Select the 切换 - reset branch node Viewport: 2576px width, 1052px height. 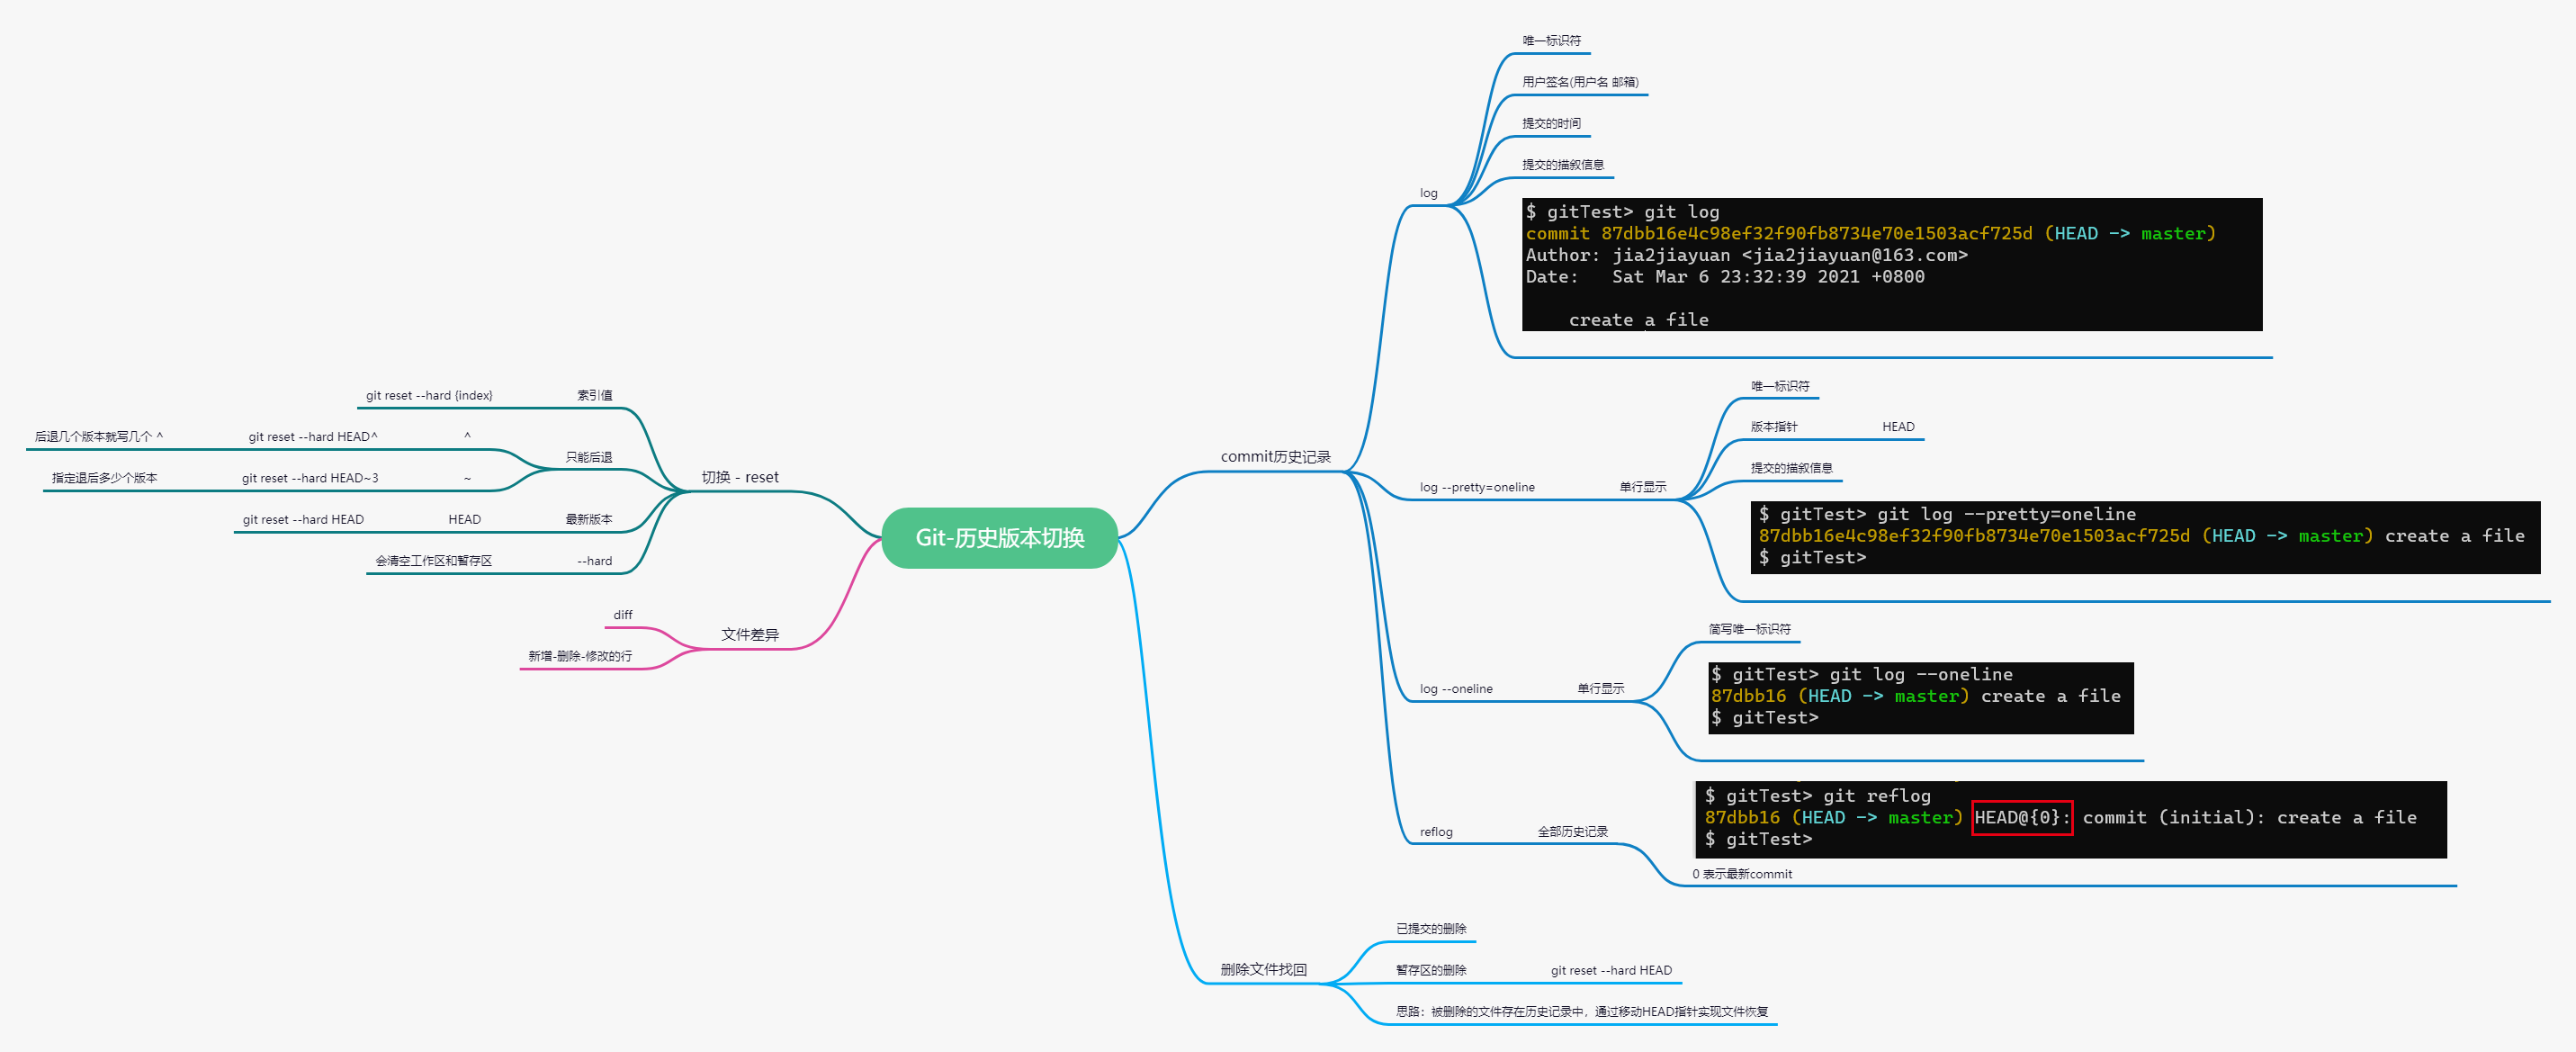739,478
